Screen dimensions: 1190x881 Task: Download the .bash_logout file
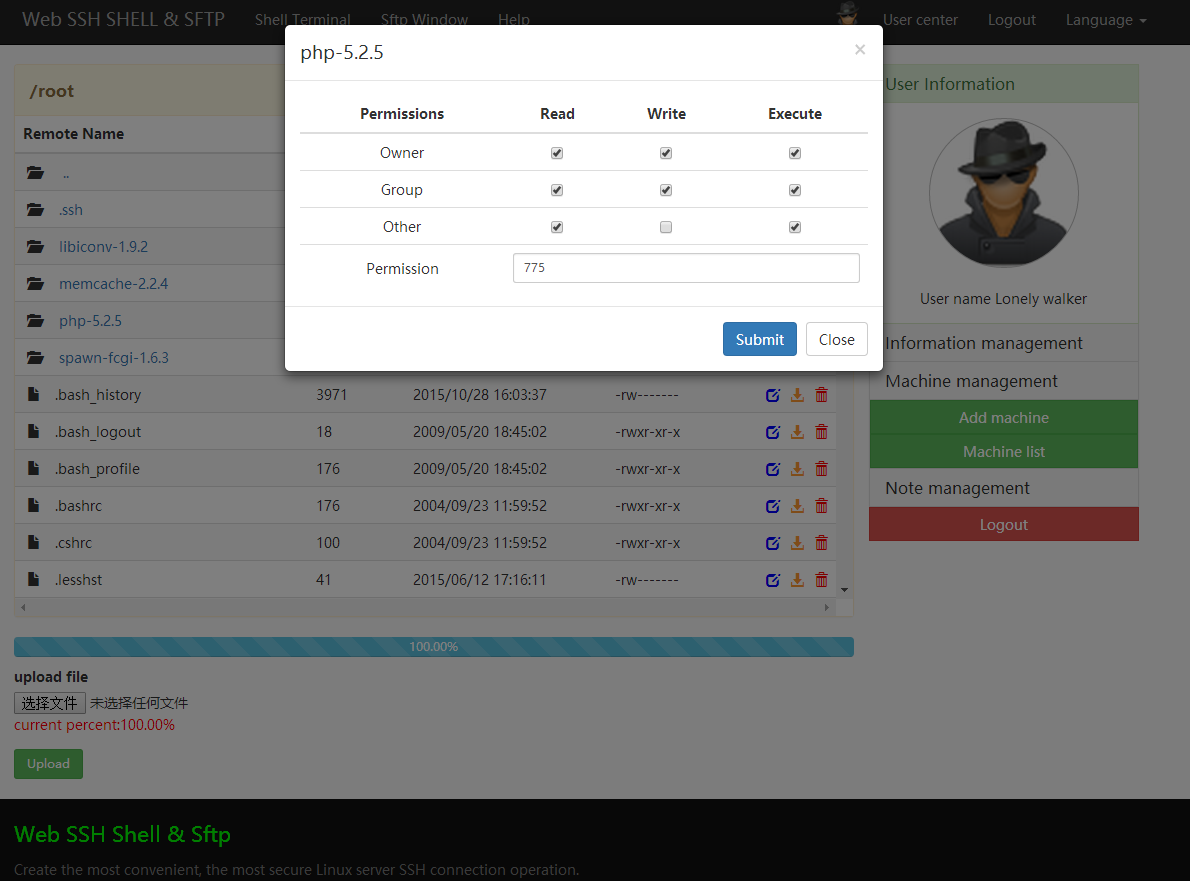pos(797,432)
